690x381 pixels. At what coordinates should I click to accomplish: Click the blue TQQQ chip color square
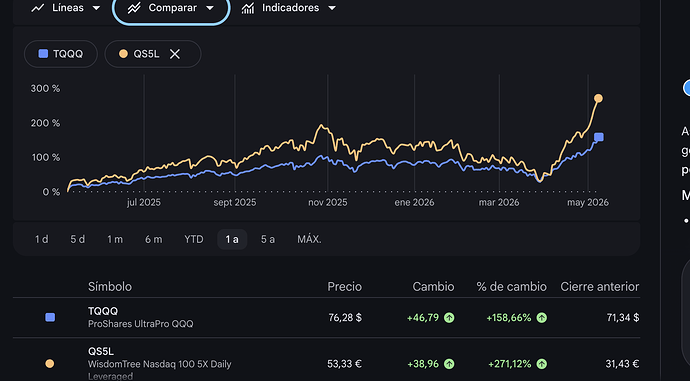43,54
